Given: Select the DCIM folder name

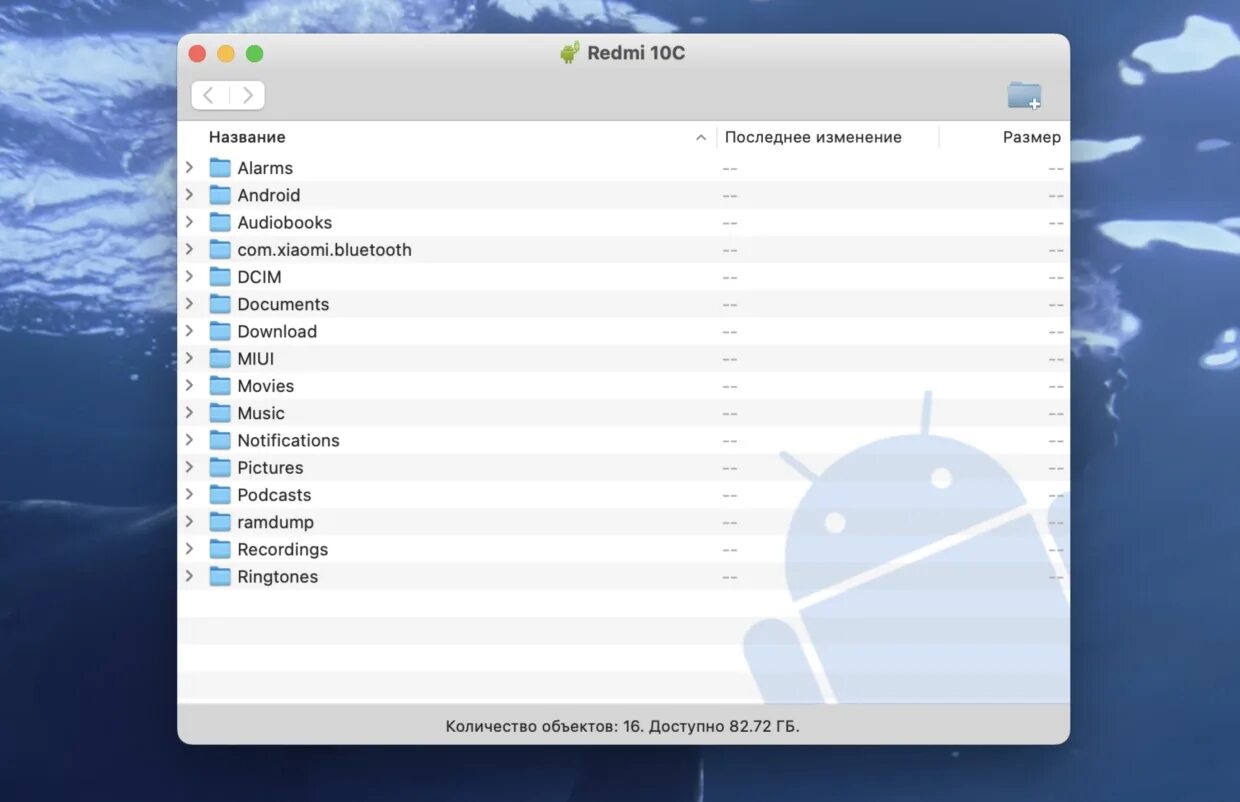Looking at the screenshot, I should [x=259, y=277].
